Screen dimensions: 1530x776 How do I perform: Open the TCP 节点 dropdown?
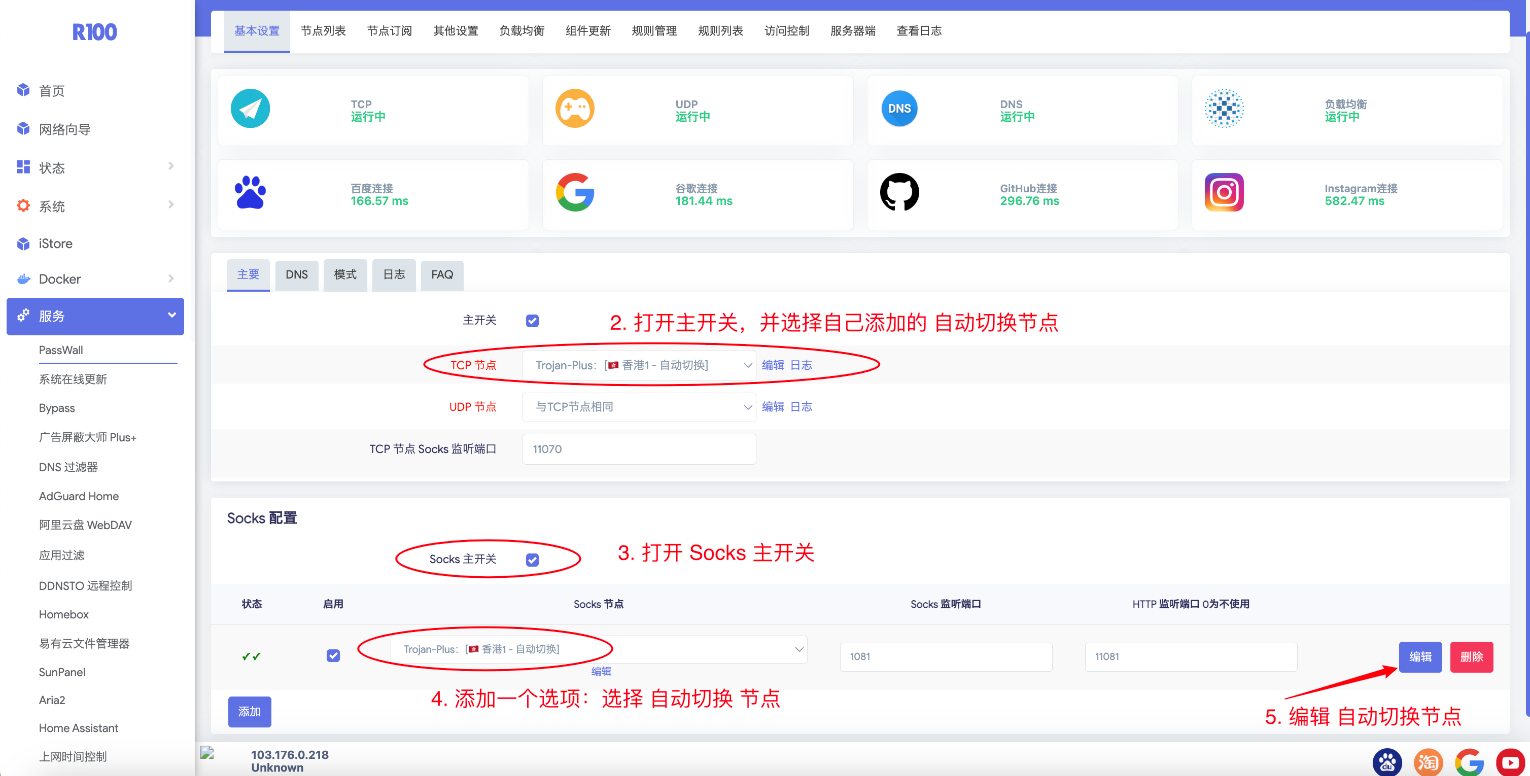[x=638, y=366]
